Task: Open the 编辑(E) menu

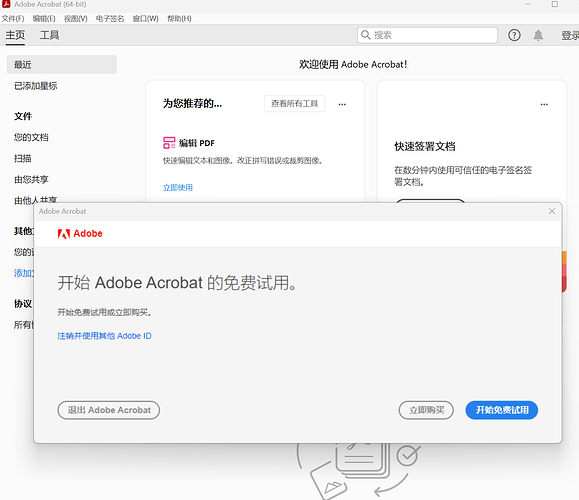Action: (x=44, y=18)
